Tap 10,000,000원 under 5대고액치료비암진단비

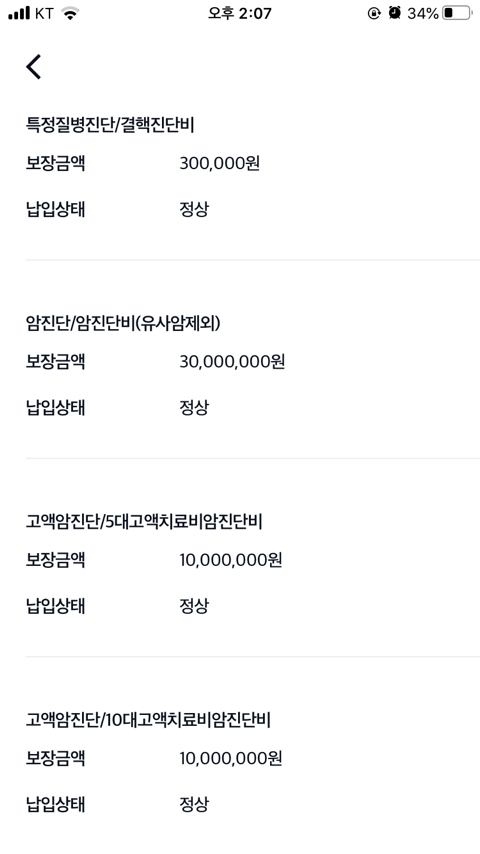click(x=230, y=560)
